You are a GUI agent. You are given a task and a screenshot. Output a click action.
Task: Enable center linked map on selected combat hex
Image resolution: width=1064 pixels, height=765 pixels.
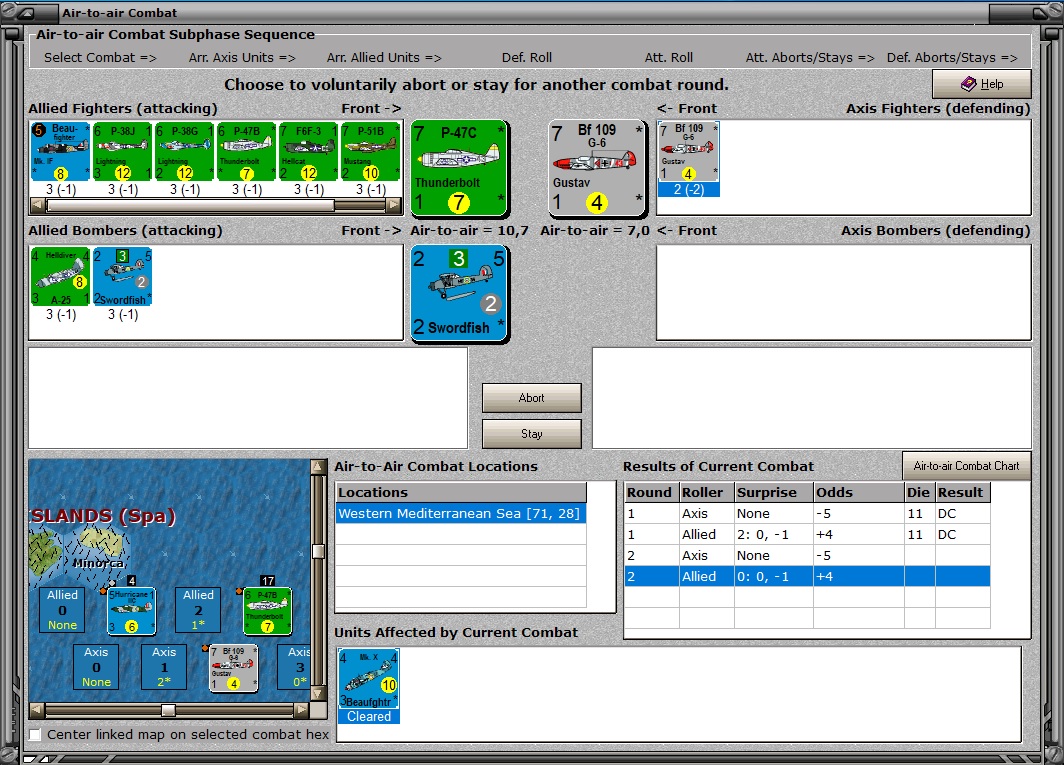35,734
